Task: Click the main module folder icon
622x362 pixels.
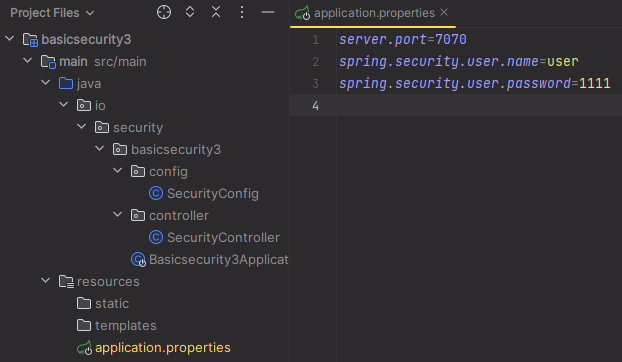Action: 48,62
